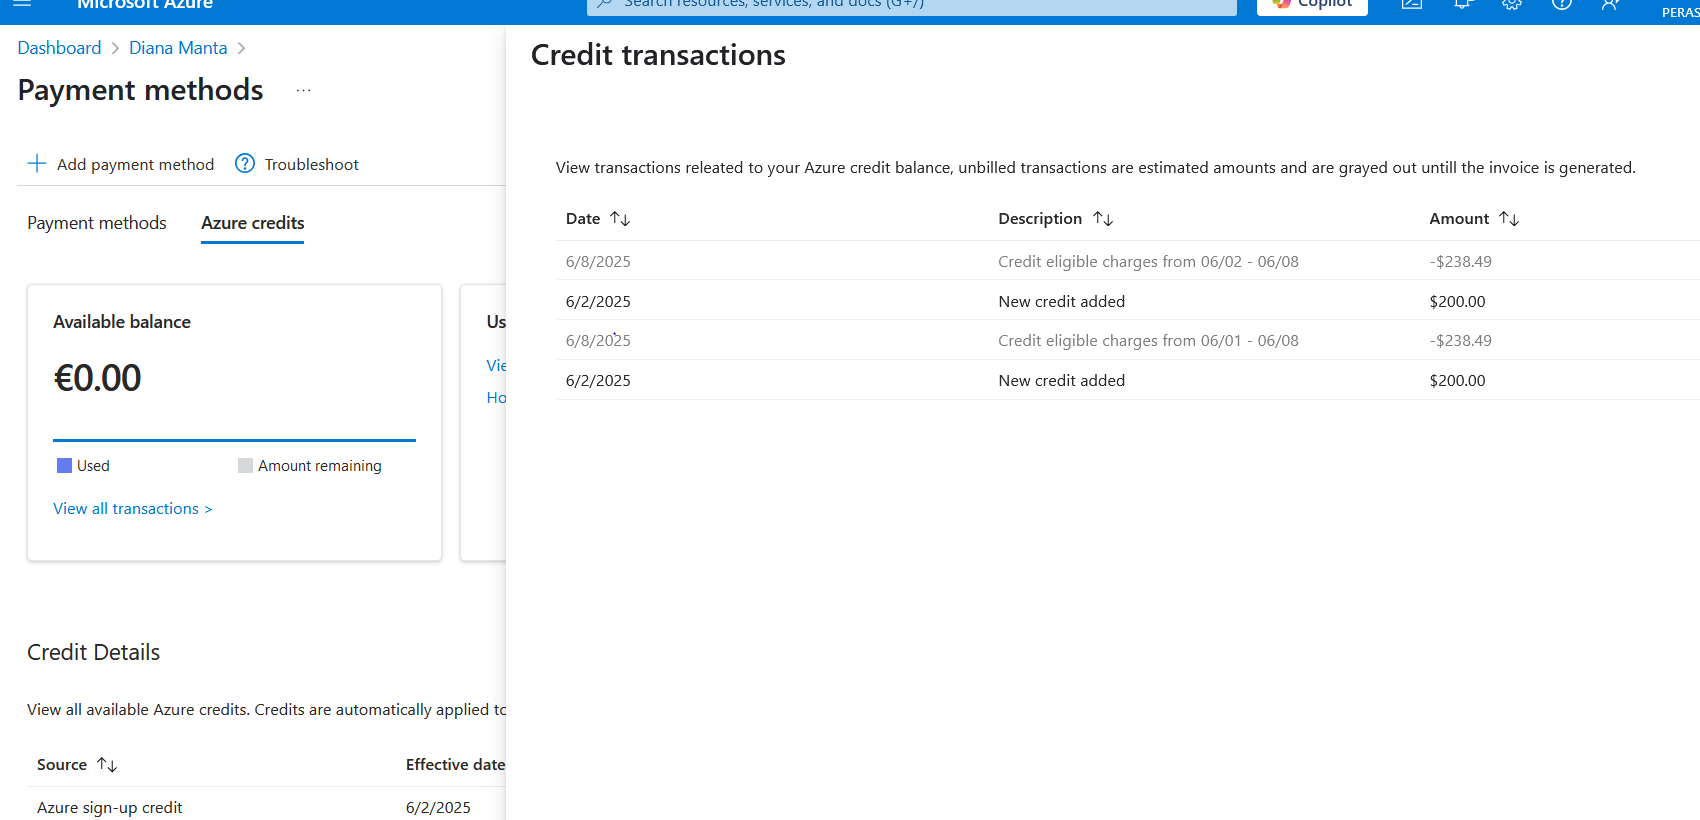The image size is (1700, 820).
Task: Click the blue Used legend swatch
Action: point(65,466)
